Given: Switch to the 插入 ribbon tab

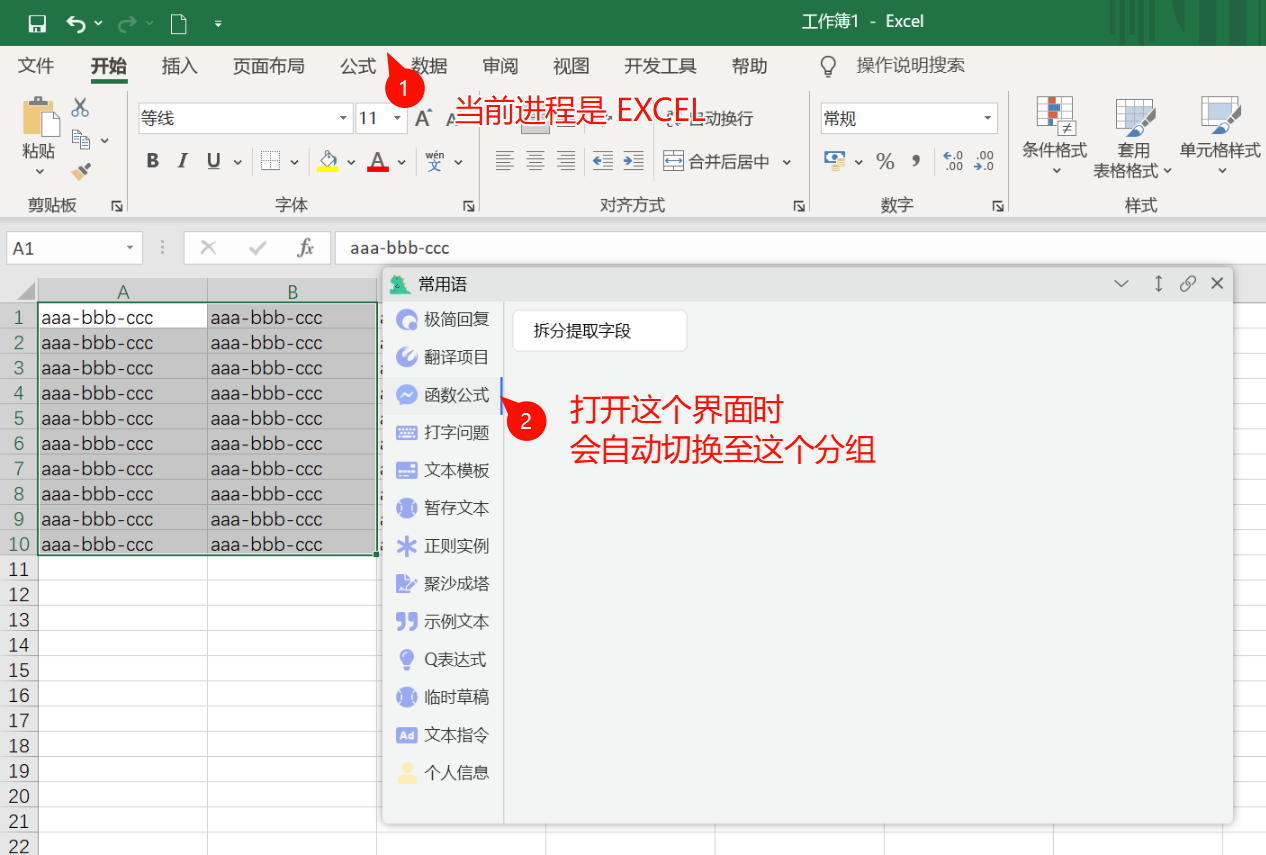Looking at the screenshot, I should pos(180,66).
